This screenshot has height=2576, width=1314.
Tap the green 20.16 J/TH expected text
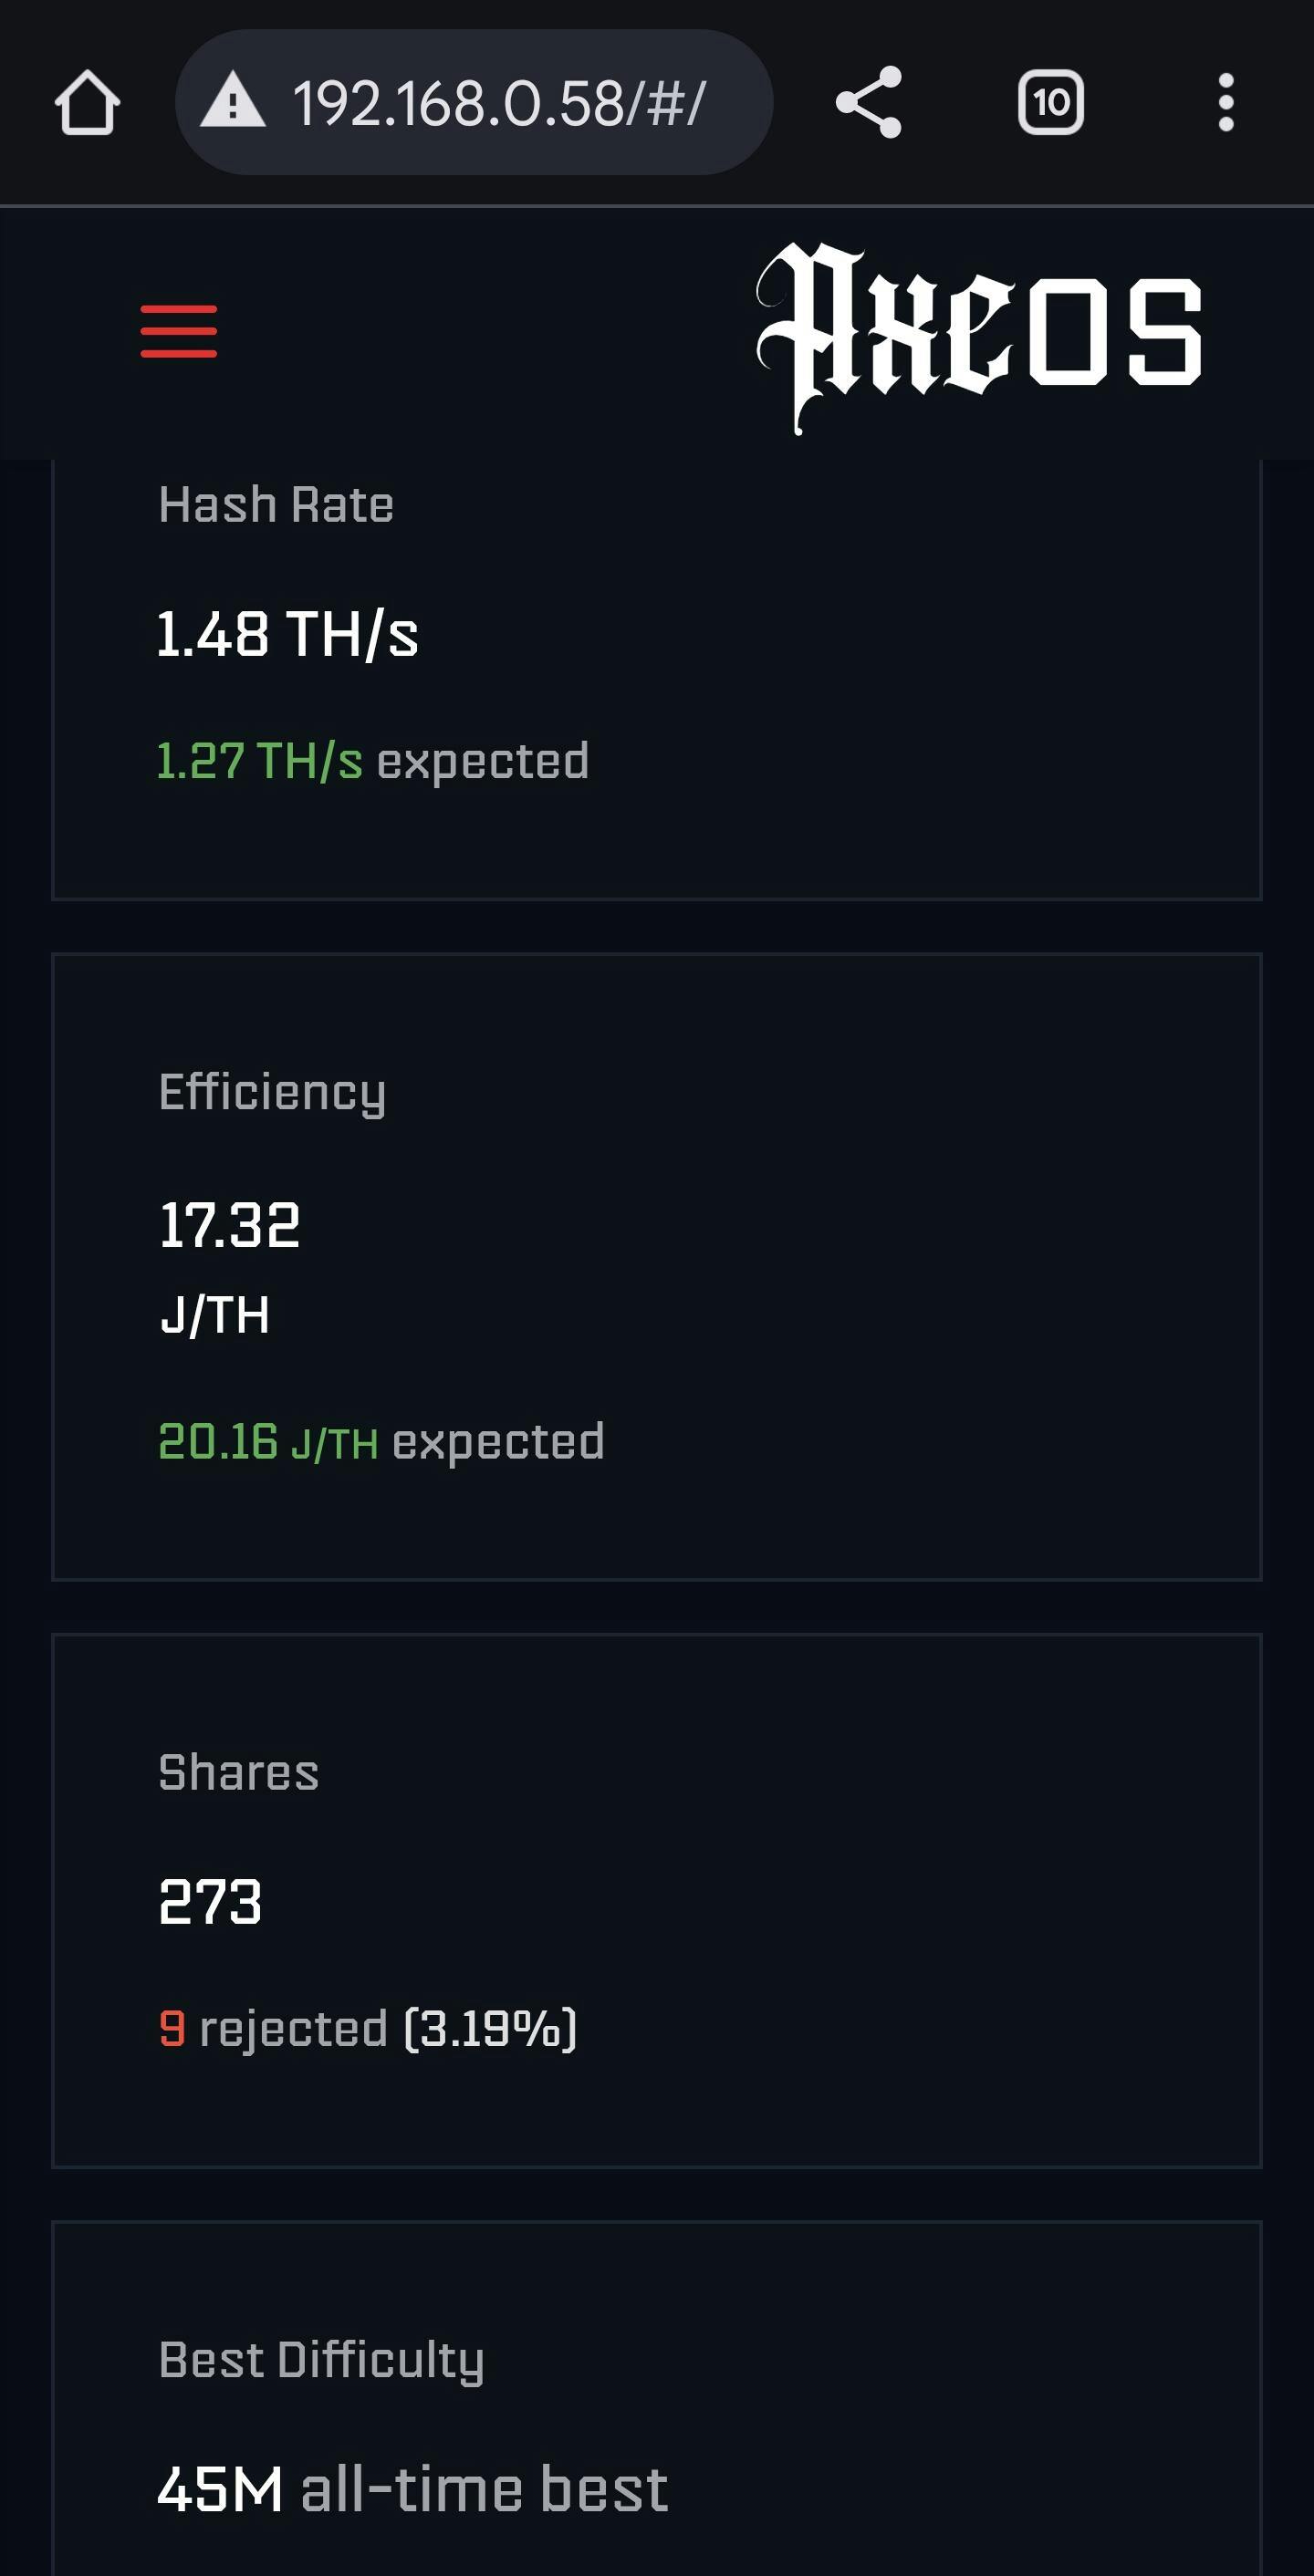268,1442
